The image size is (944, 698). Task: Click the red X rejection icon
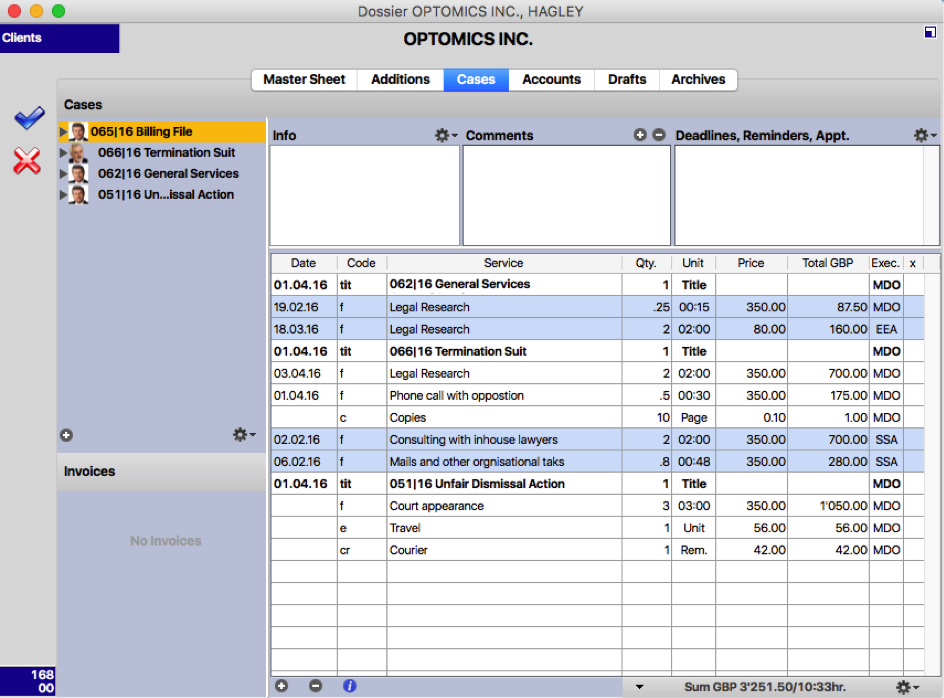click(27, 161)
